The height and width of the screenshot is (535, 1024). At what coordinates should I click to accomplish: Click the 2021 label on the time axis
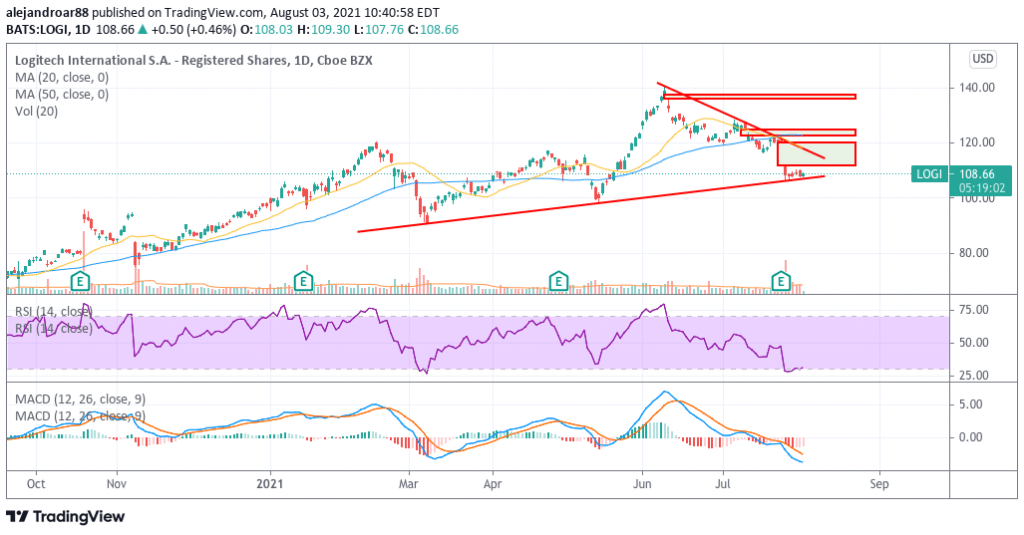pyautogui.click(x=270, y=484)
